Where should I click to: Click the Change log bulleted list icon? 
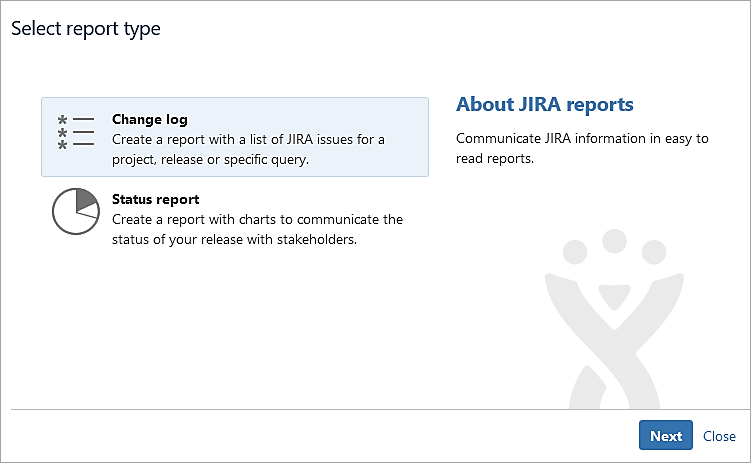[76, 133]
